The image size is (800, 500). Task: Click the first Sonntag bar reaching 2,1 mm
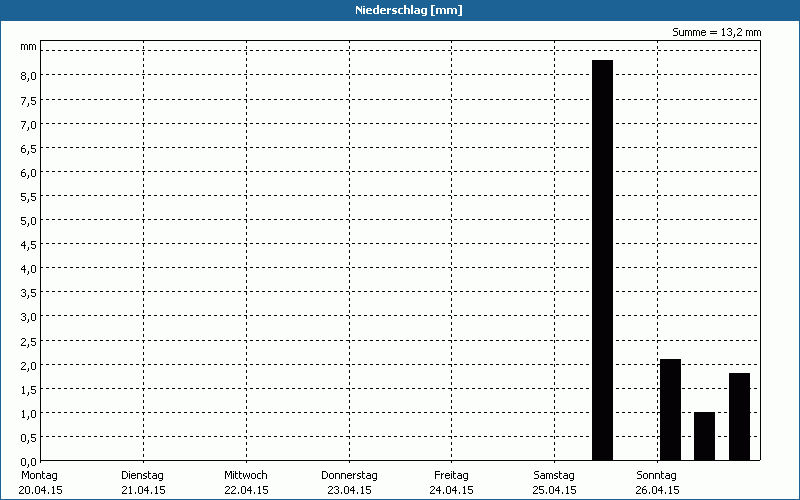click(670, 410)
